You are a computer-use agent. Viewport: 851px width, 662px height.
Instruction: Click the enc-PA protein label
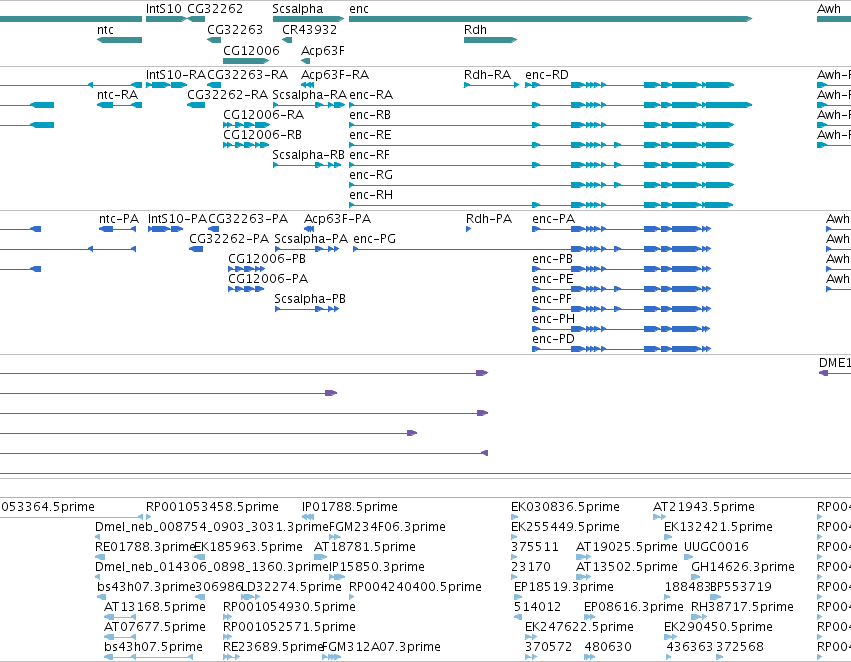point(554,219)
